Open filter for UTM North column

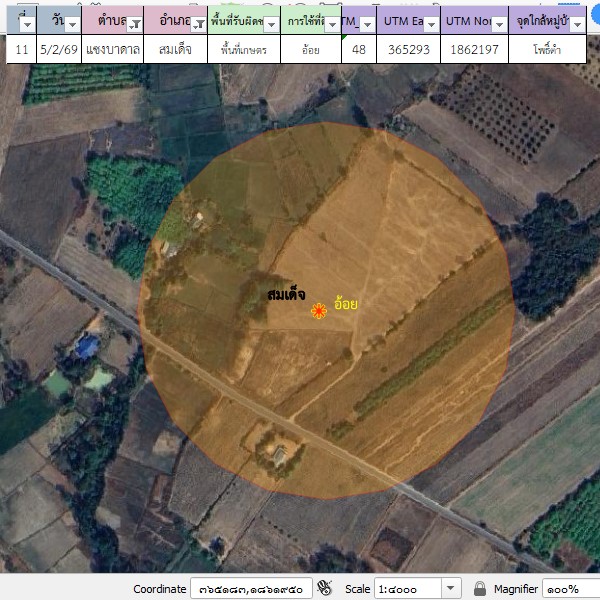[496, 24]
